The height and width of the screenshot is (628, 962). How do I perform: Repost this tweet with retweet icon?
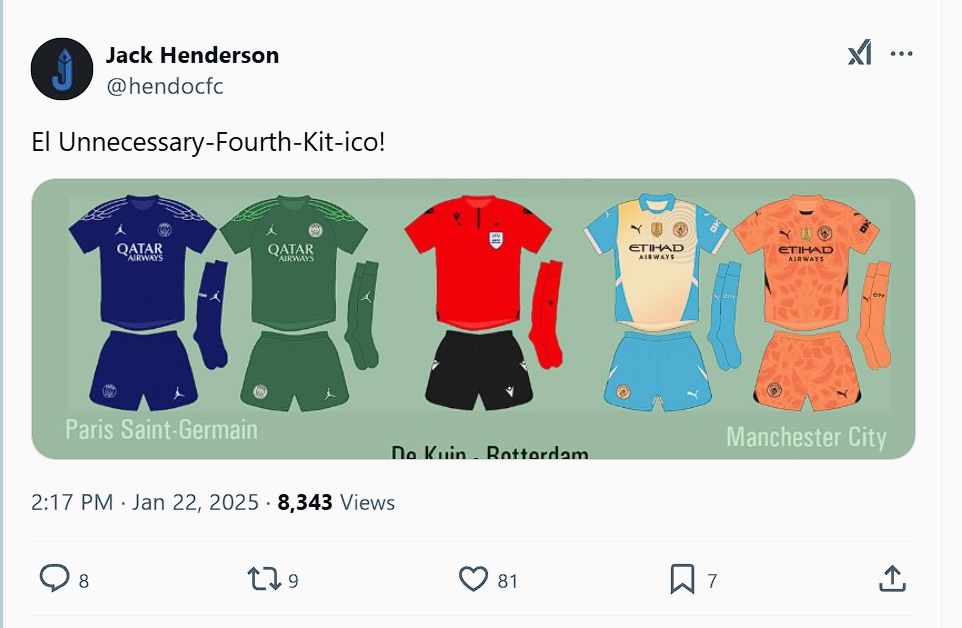pos(263,579)
